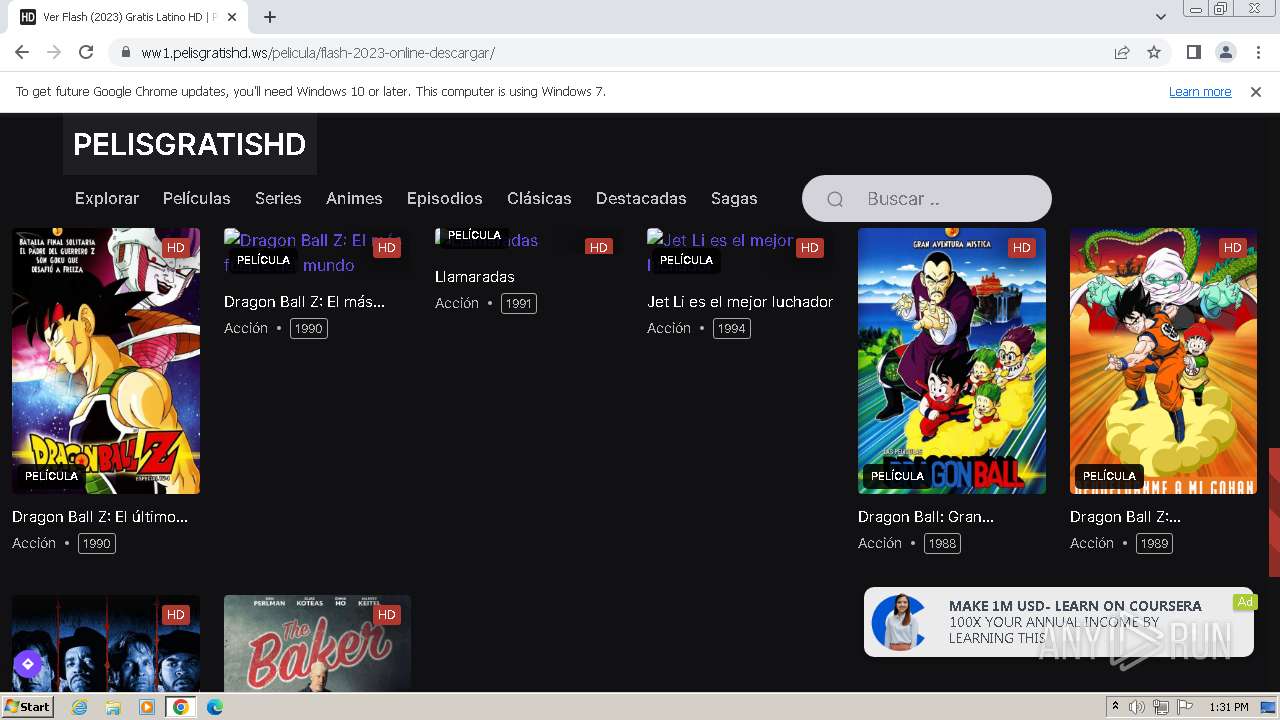This screenshot has height=720, width=1280.
Task: Open the Dragon Ball Z Gohan poster
Action: [1163, 361]
